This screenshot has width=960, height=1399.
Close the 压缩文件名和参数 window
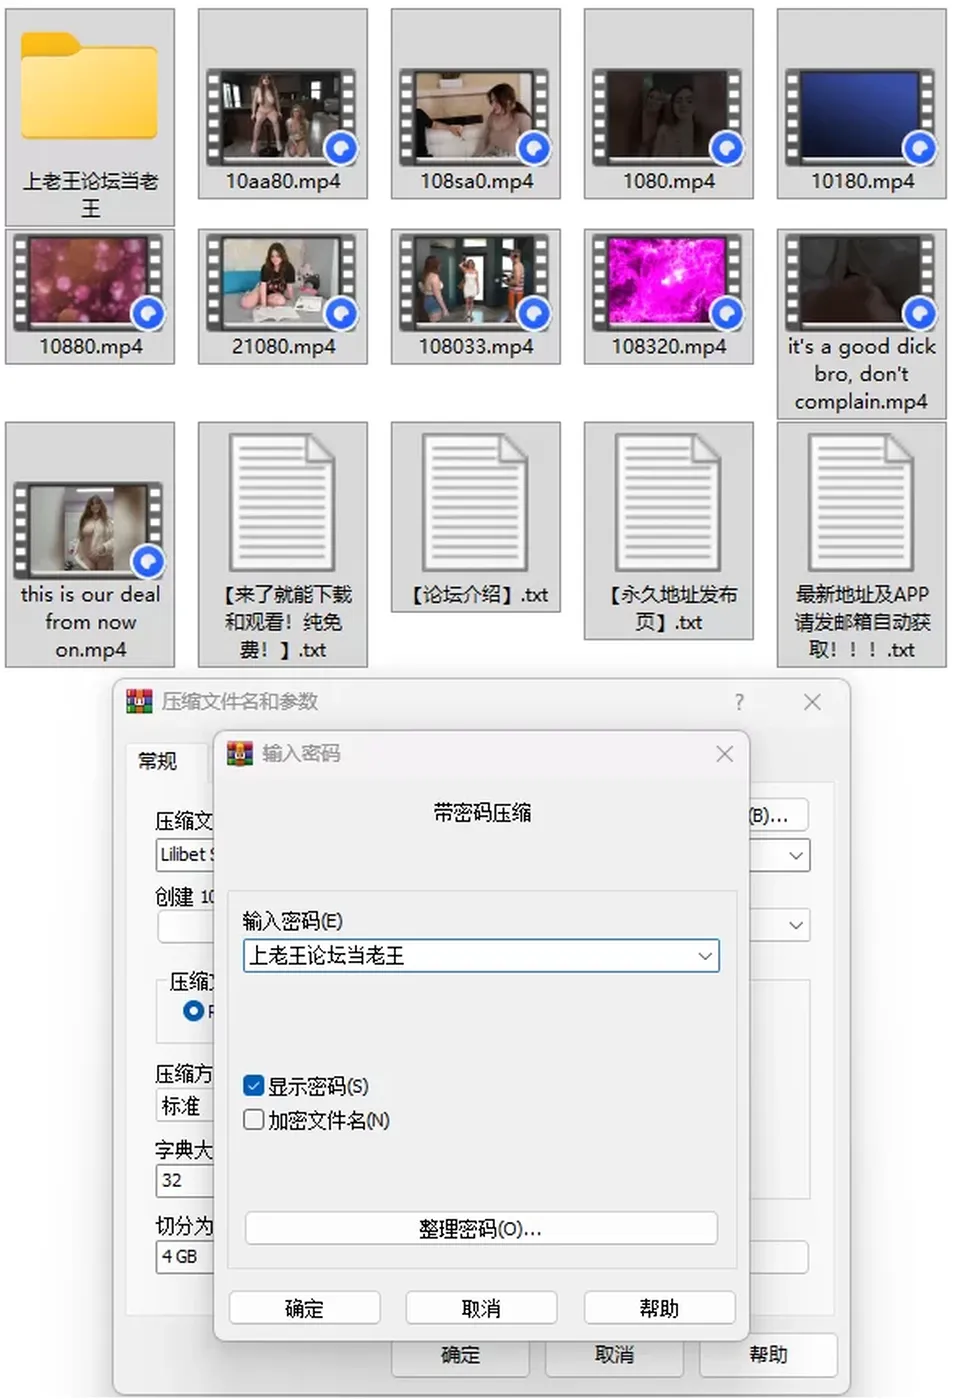pyautogui.click(x=812, y=702)
